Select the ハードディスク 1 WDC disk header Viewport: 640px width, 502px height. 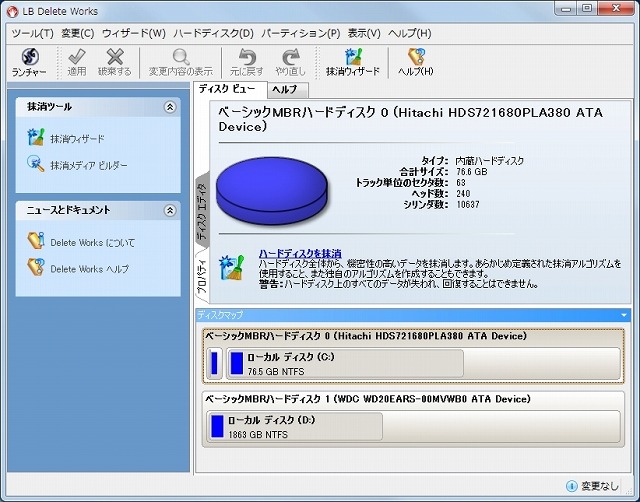click(367, 399)
